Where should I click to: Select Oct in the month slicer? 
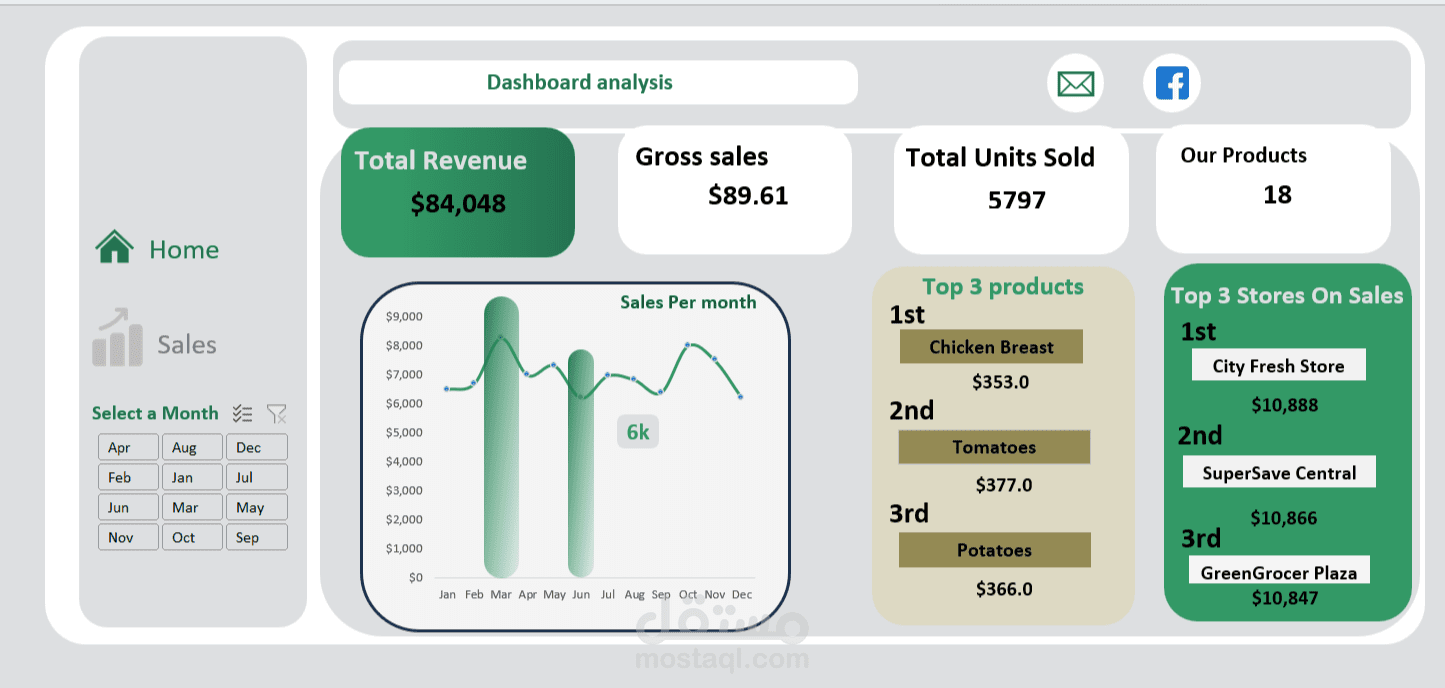tap(192, 537)
